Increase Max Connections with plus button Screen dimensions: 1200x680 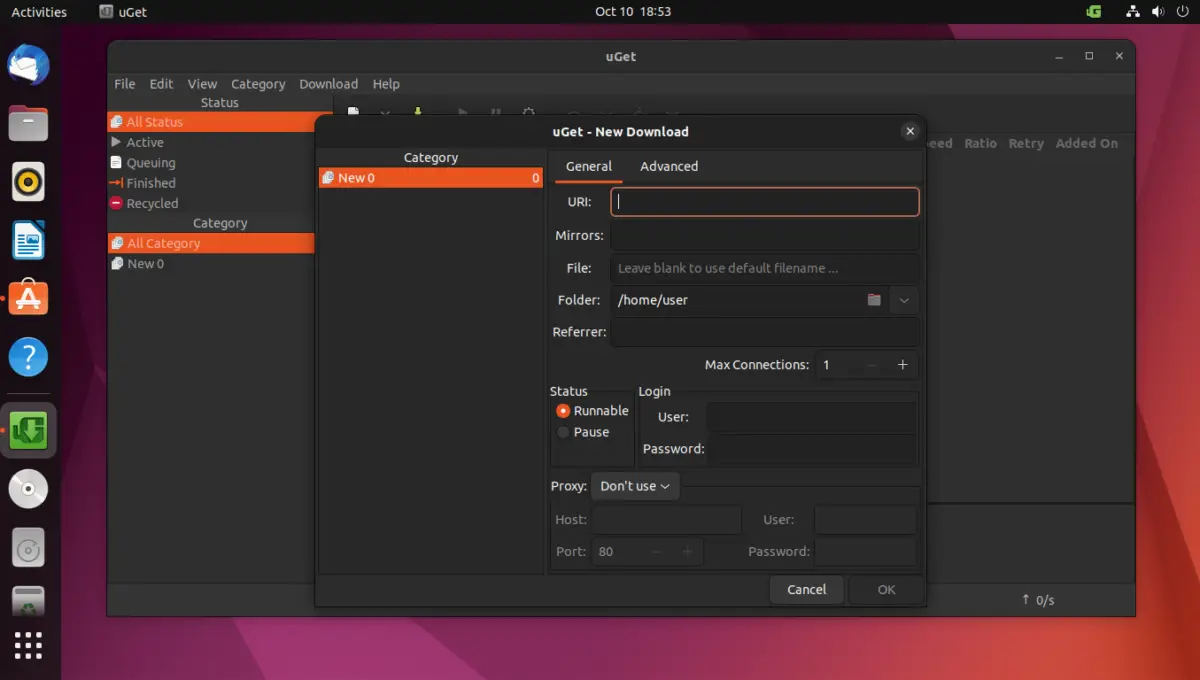(902, 365)
